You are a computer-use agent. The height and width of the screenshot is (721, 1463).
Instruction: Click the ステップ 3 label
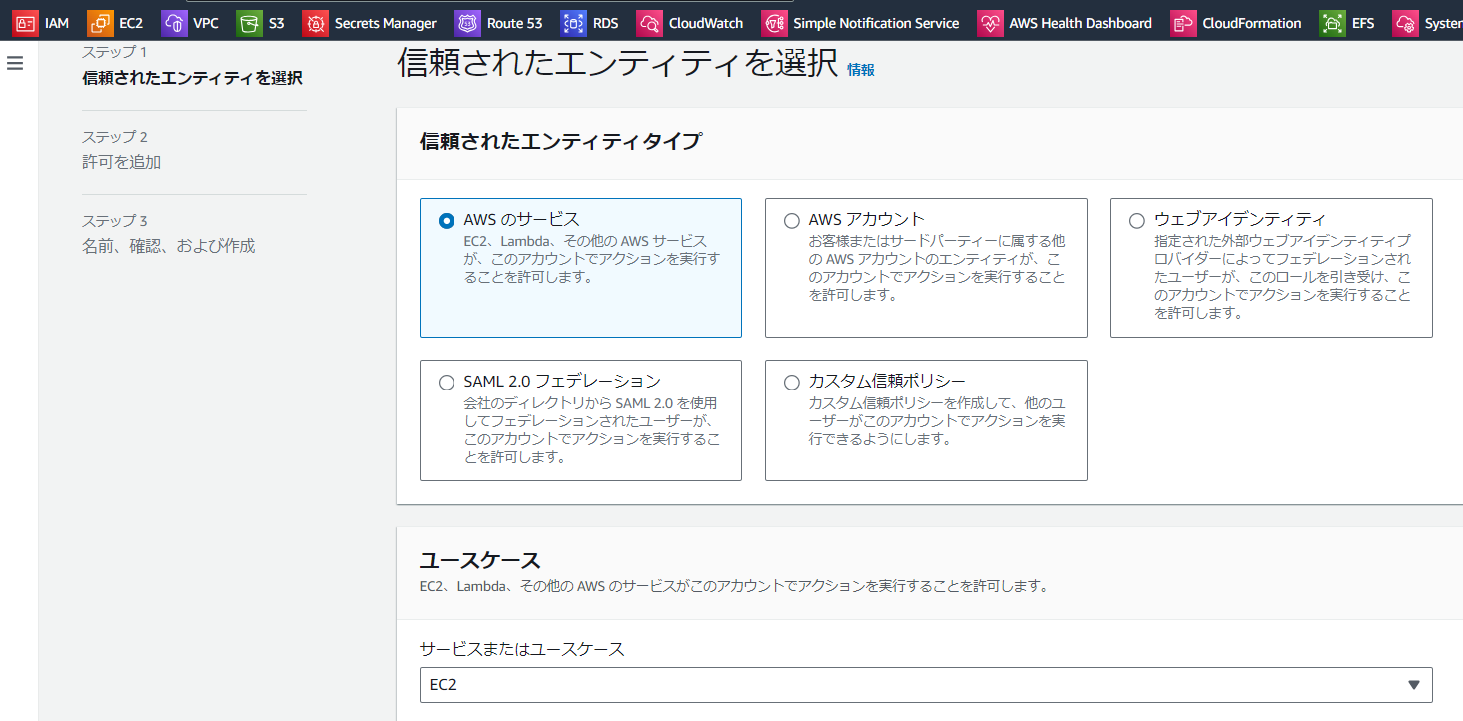[x=115, y=221]
